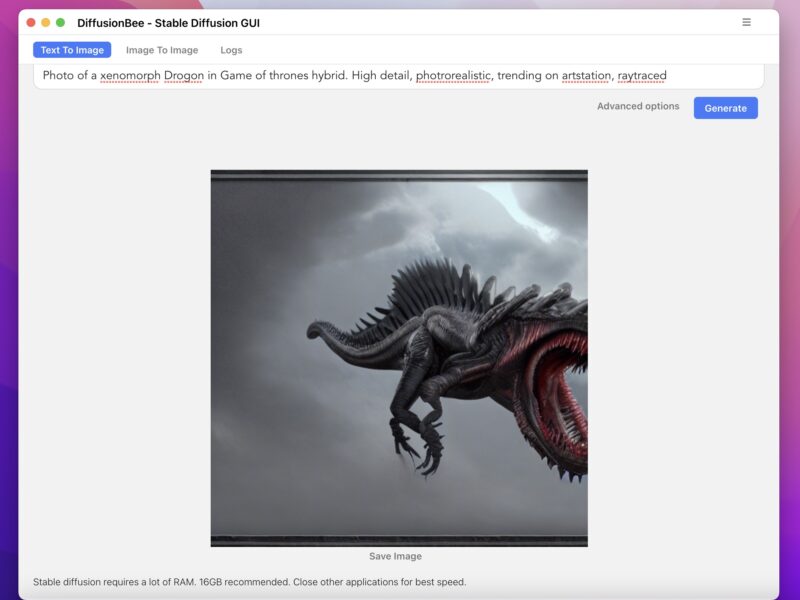Viewport: 800px width, 600px height.
Task: Click the red close window button
Action: 31,22
